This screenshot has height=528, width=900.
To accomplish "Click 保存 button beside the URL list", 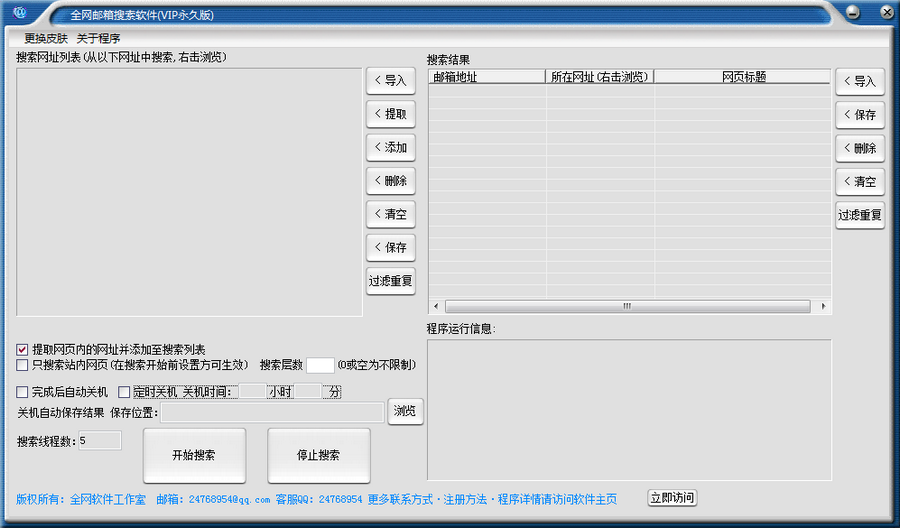I will (x=391, y=247).
